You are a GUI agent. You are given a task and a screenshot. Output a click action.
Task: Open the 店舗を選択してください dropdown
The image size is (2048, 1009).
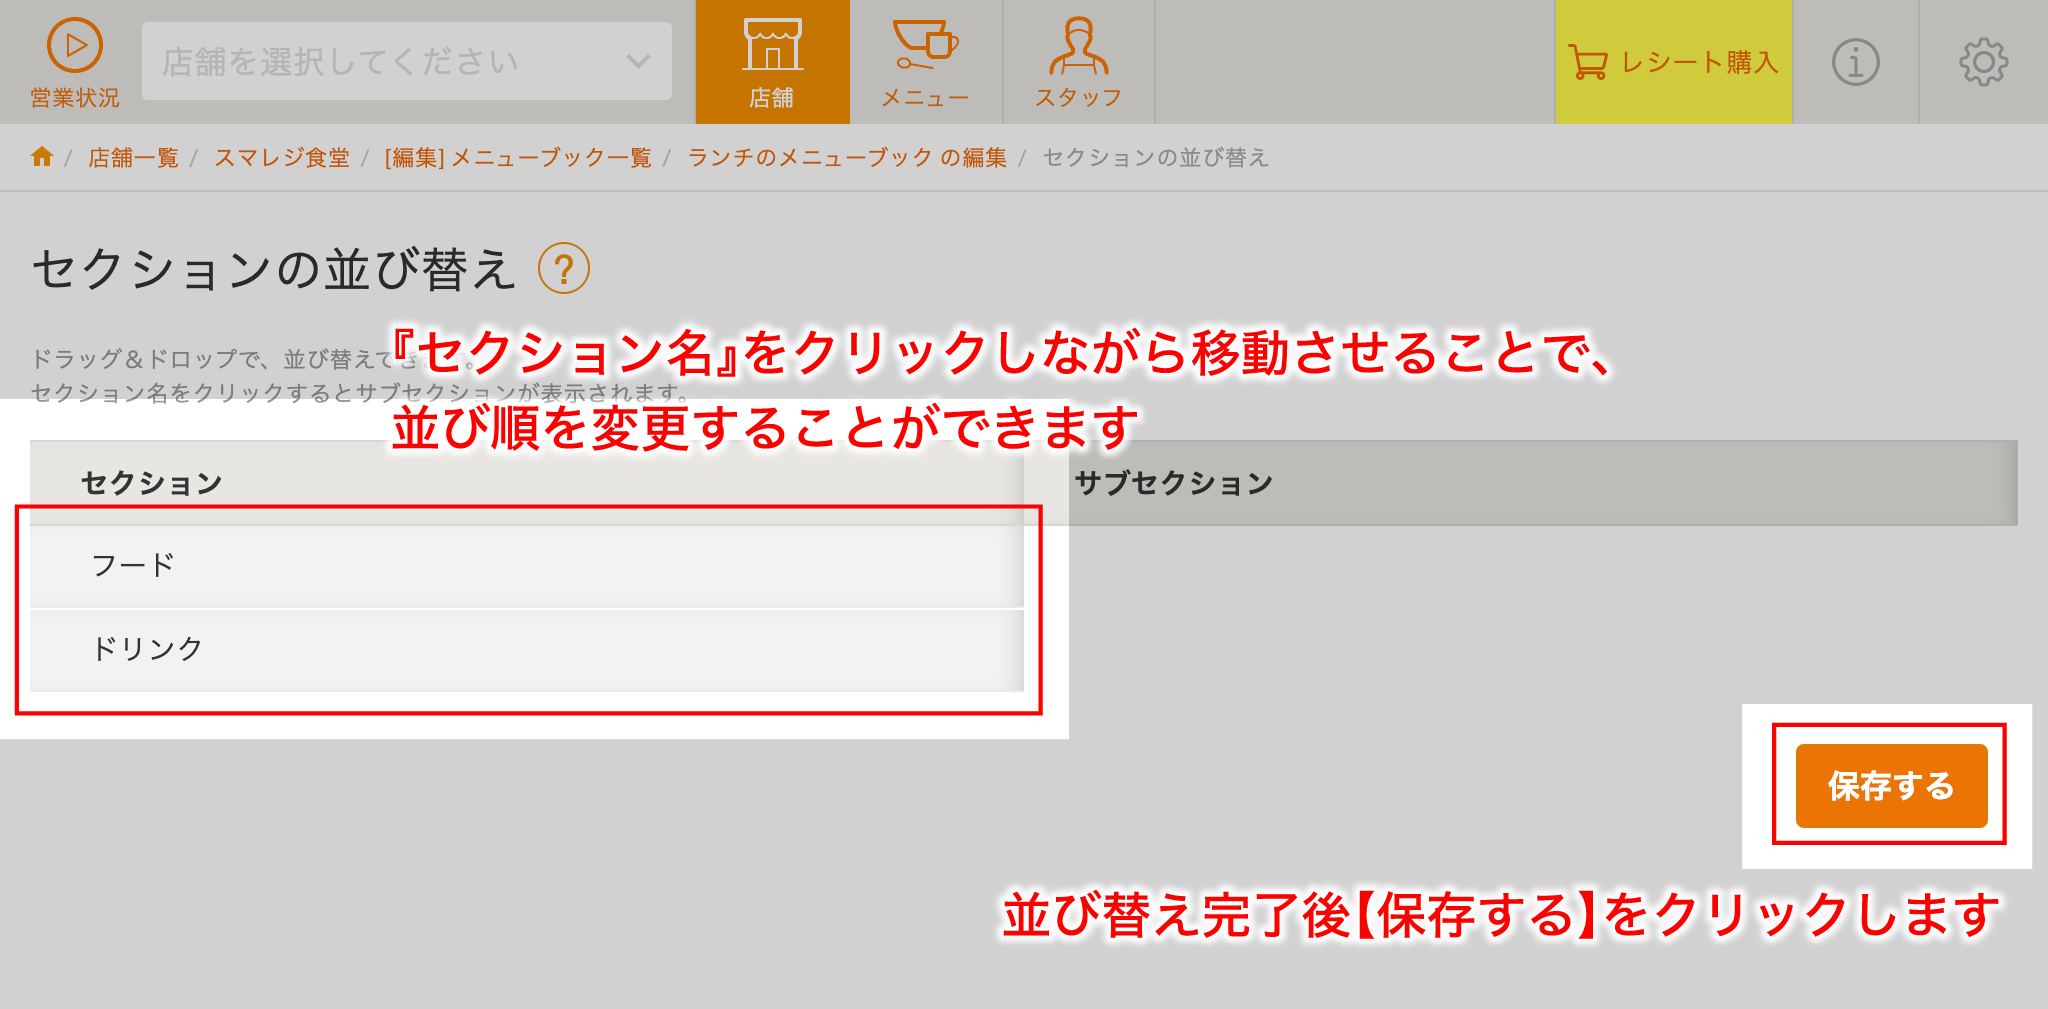point(407,61)
